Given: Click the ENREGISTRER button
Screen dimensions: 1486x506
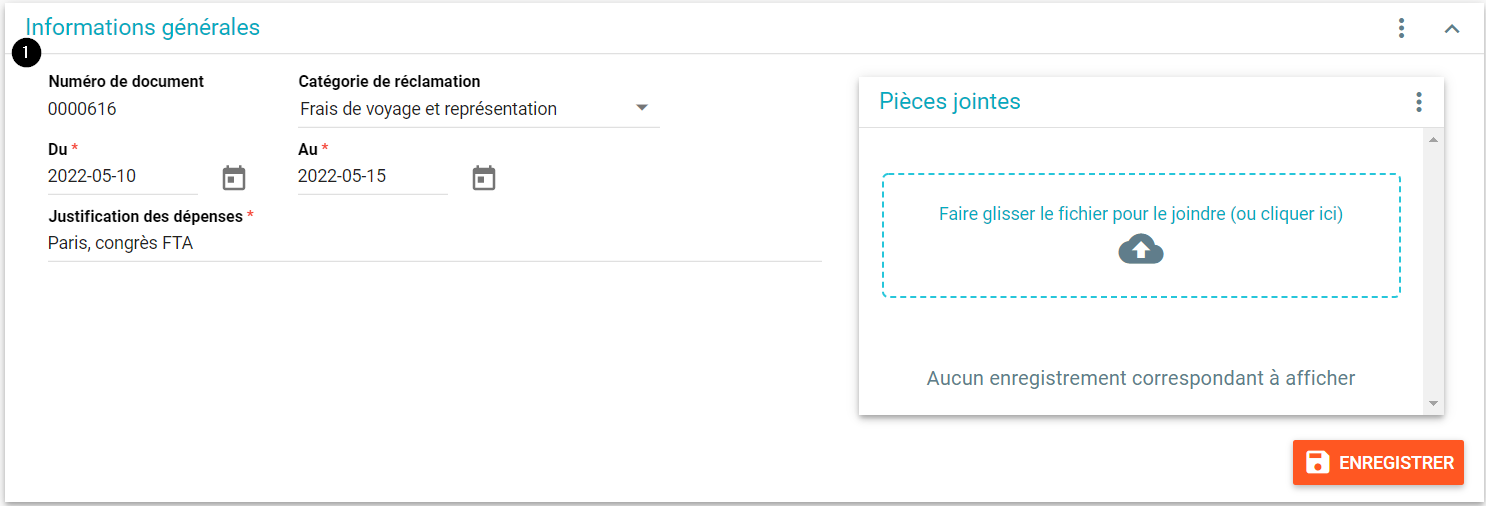Looking at the screenshot, I should click(x=1378, y=462).
